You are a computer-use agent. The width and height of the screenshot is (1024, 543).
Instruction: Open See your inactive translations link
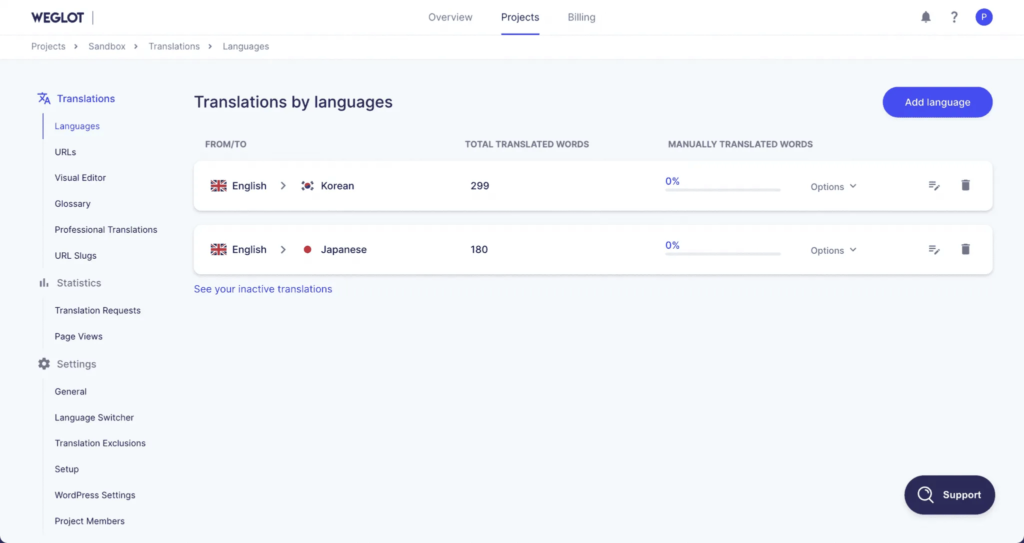[263, 289]
